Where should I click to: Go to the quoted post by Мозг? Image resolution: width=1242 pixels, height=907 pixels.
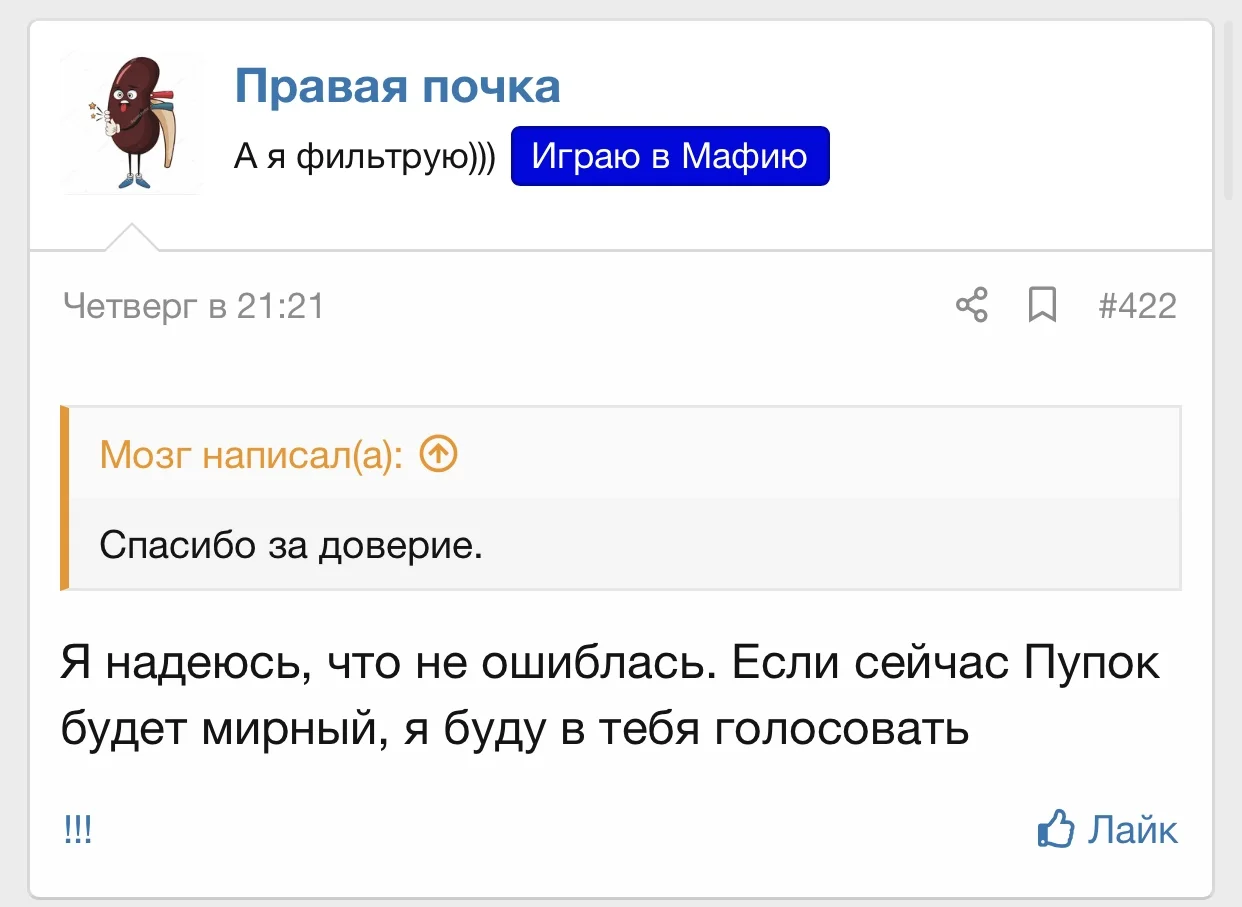[250, 455]
